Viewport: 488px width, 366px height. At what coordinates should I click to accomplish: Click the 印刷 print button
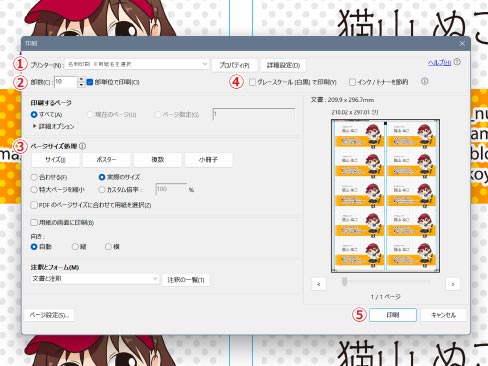(x=393, y=315)
